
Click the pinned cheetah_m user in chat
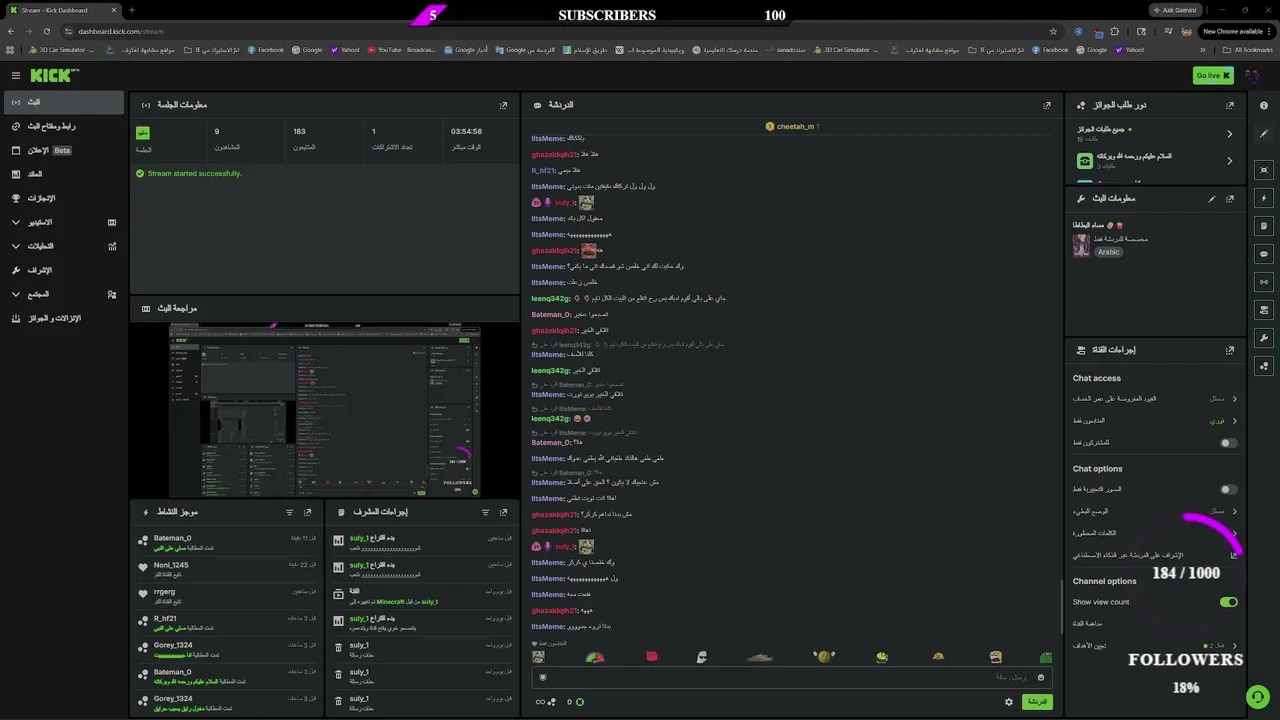coord(792,127)
